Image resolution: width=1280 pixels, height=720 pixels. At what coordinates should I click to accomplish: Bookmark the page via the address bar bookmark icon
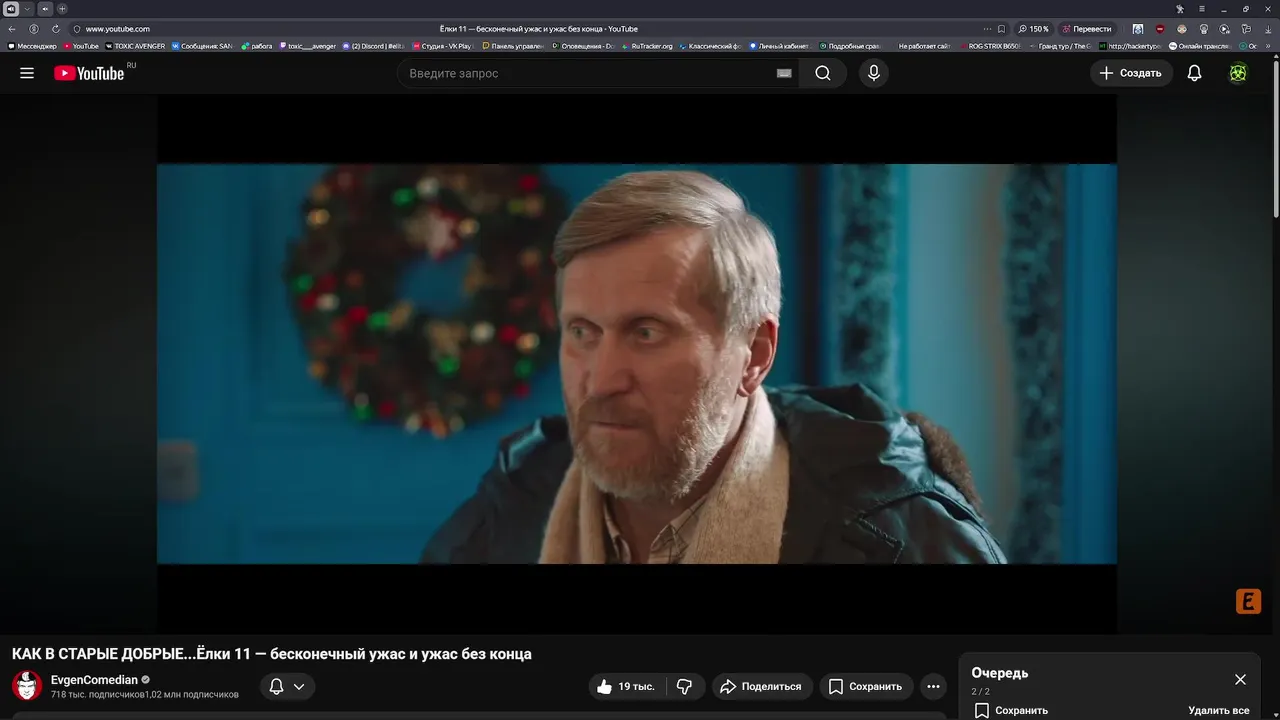click(1001, 29)
